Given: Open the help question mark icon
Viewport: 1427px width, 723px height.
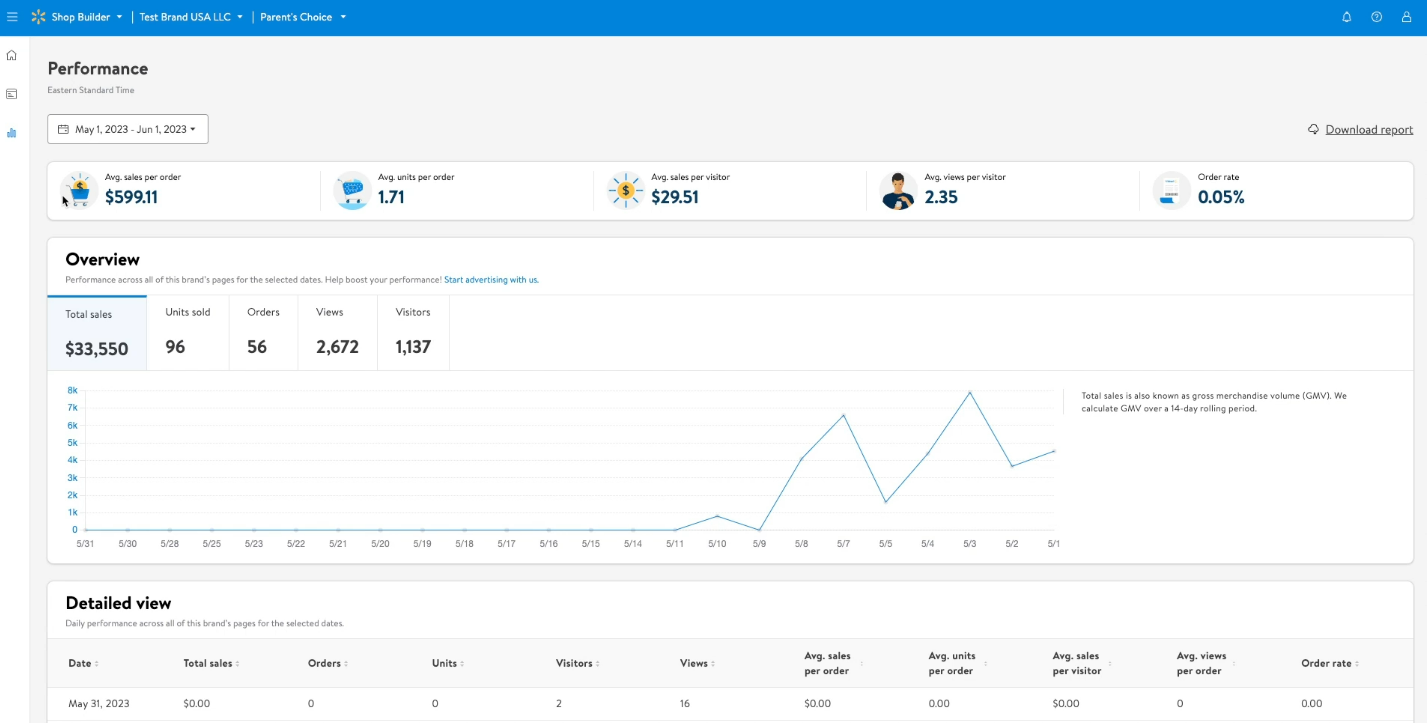Looking at the screenshot, I should pyautogui.click(x=1376, y=17).
